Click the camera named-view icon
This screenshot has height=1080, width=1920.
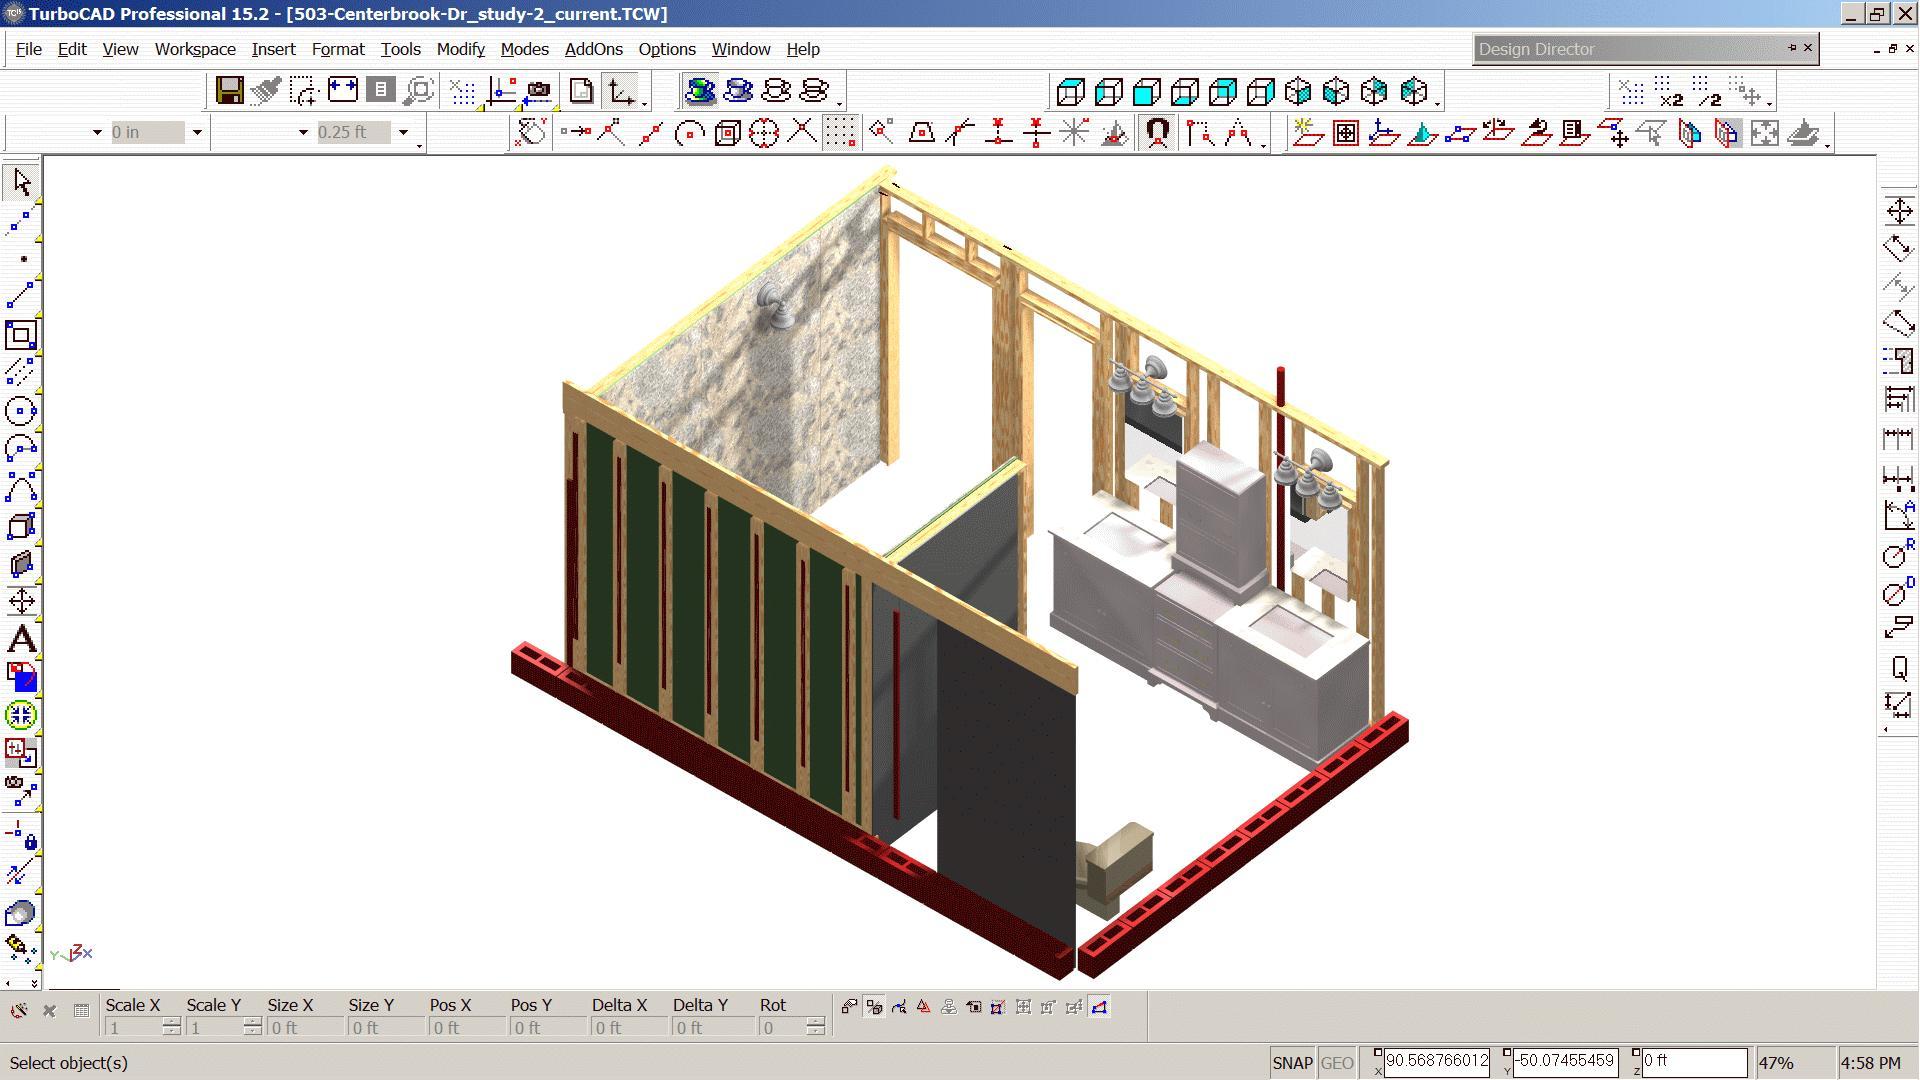pos(539,91)
